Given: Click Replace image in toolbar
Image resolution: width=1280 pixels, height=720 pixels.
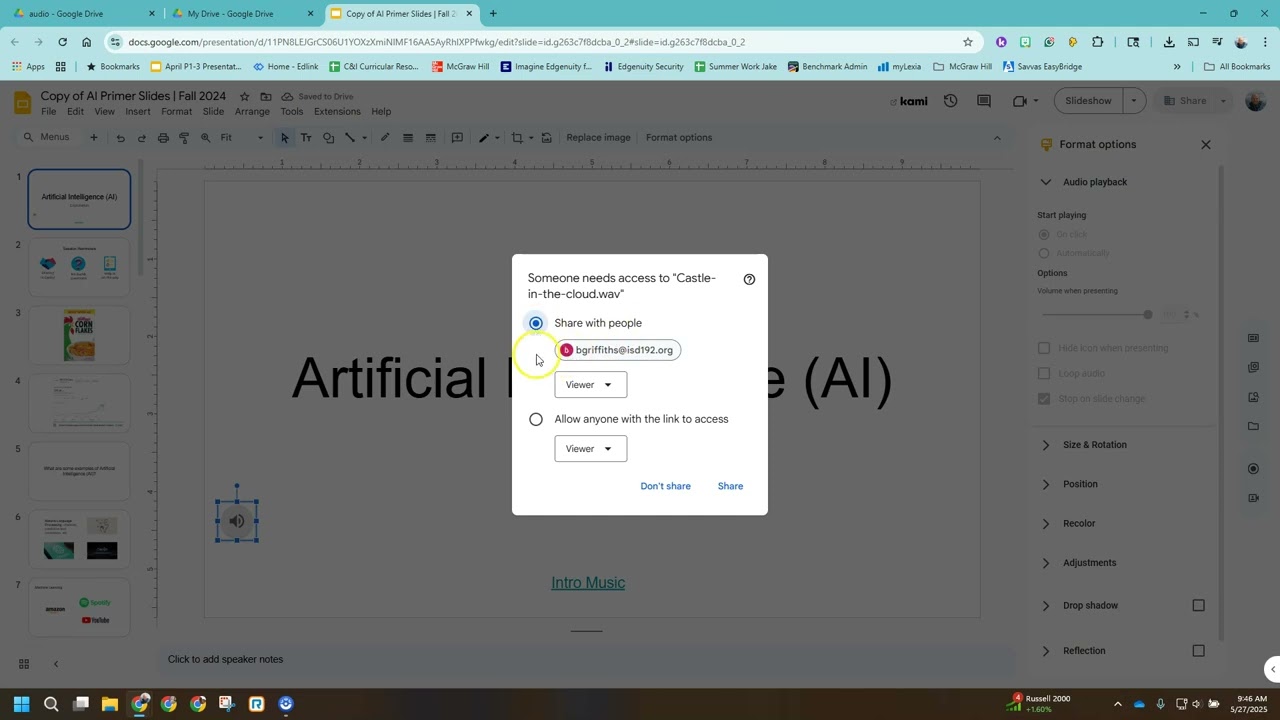Looking at the screenshot, I should pos(598,138).
